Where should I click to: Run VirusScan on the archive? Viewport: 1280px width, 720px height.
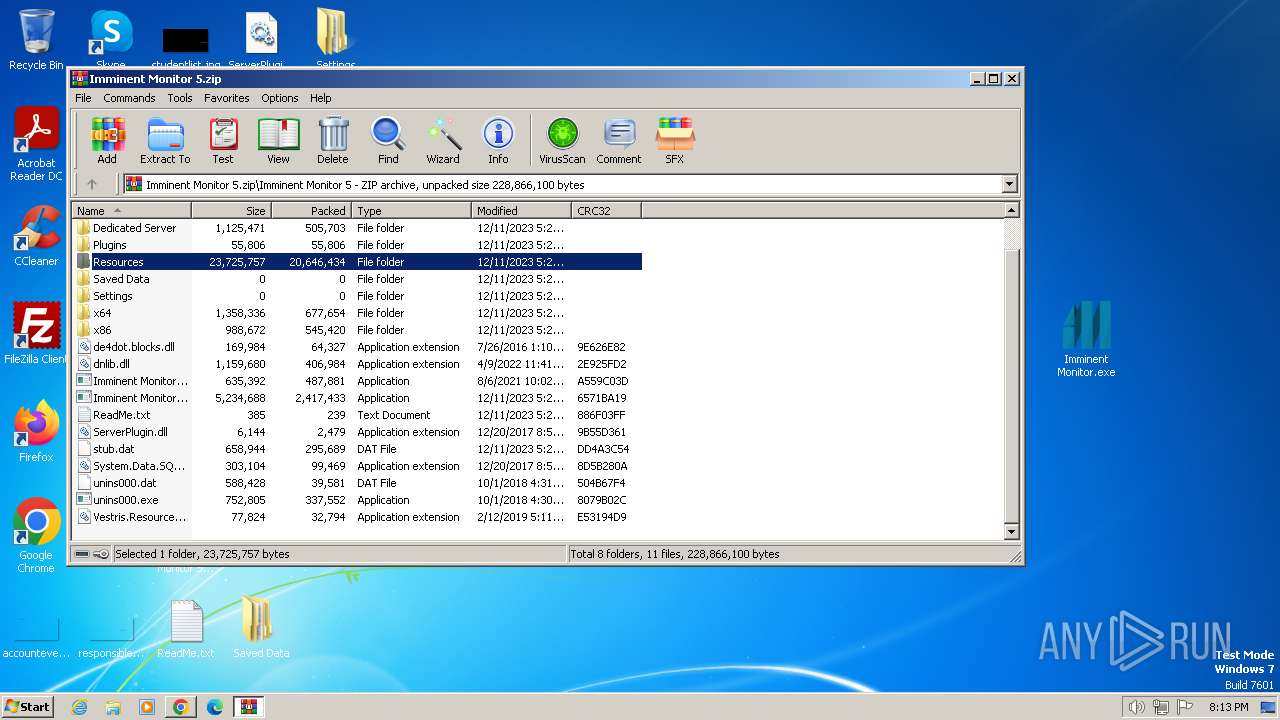pos(562,140)
